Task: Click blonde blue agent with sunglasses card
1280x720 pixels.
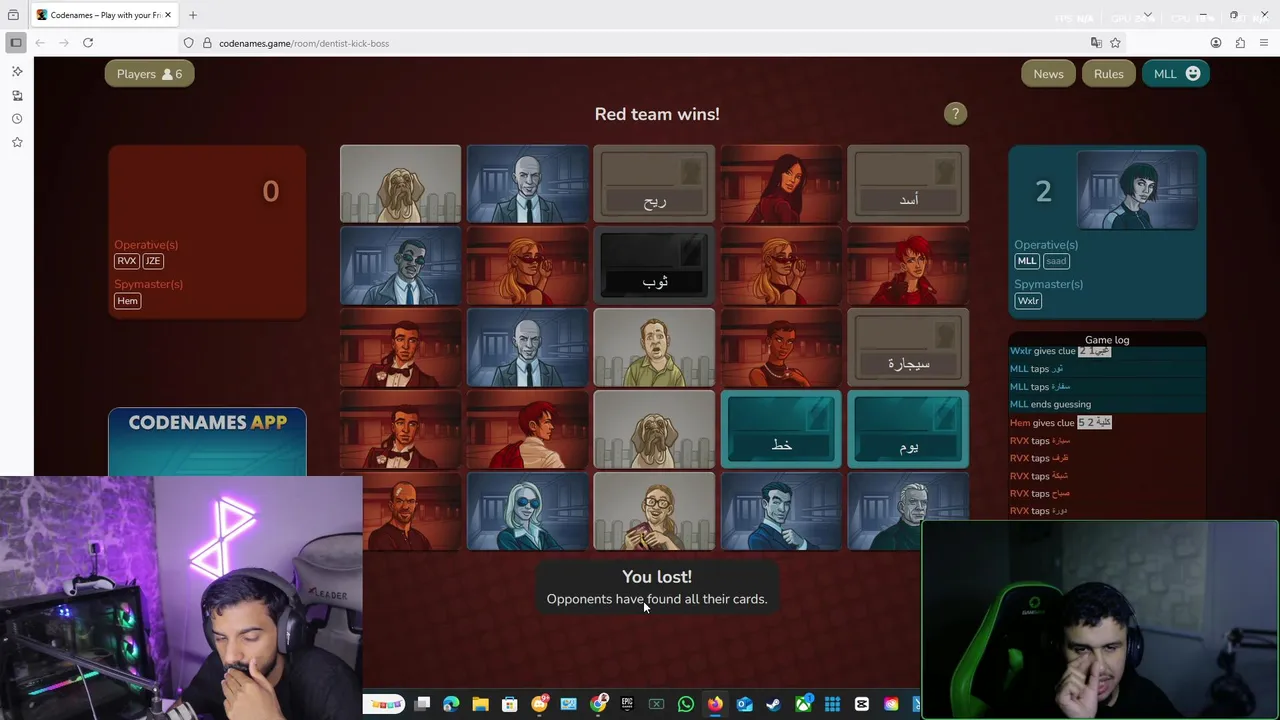Action: pos(527,512)
